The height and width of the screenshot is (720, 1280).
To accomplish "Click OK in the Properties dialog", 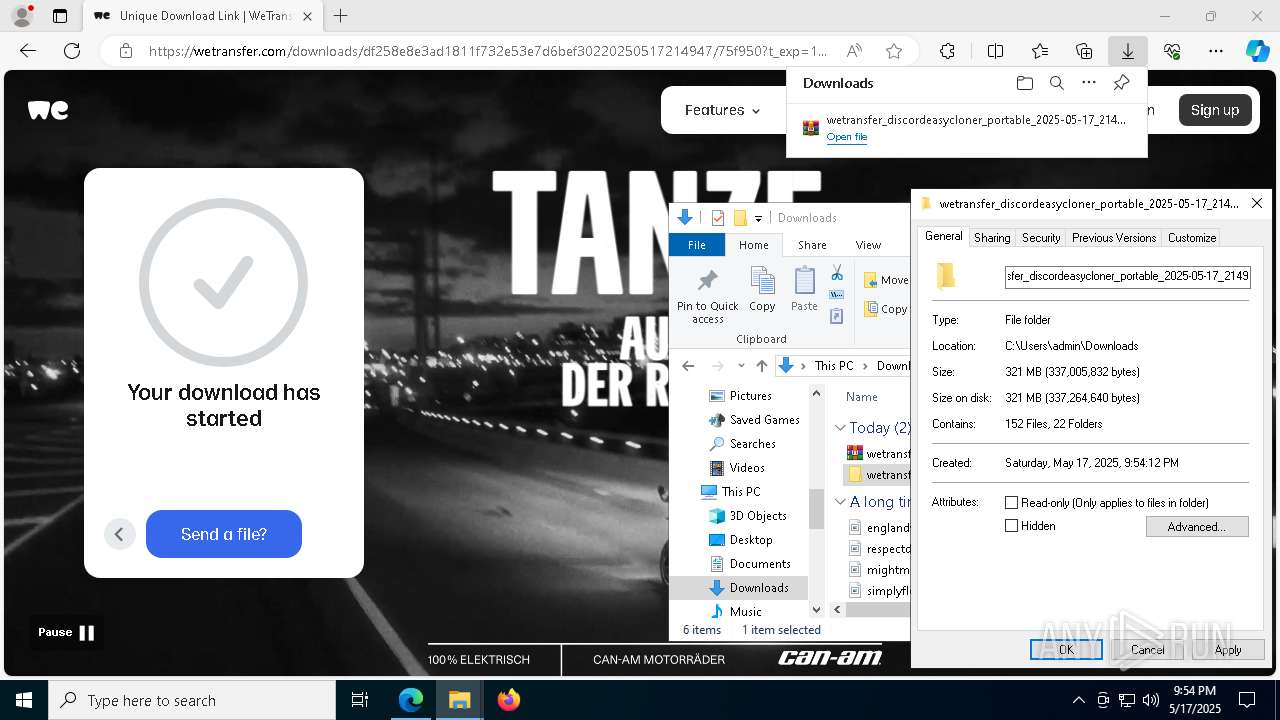I will pyautogui.click(x=1066, y=649).
